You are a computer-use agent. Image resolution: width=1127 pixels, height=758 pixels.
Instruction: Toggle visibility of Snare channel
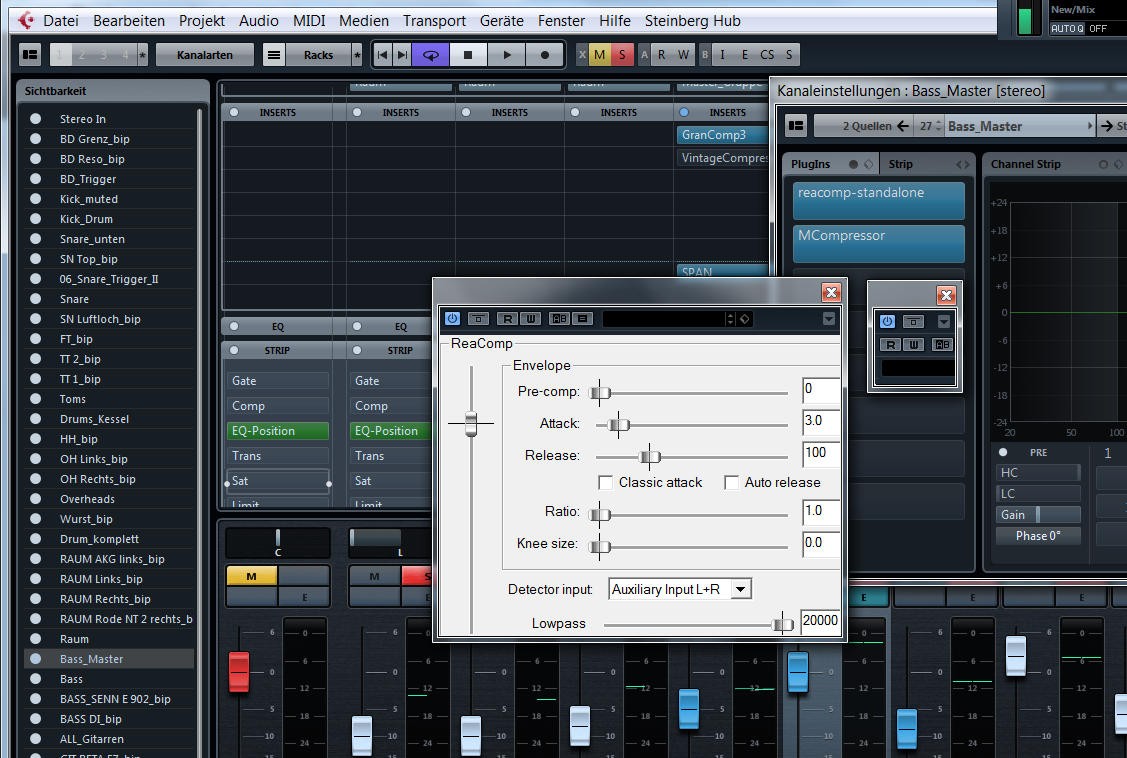(35, 298)
